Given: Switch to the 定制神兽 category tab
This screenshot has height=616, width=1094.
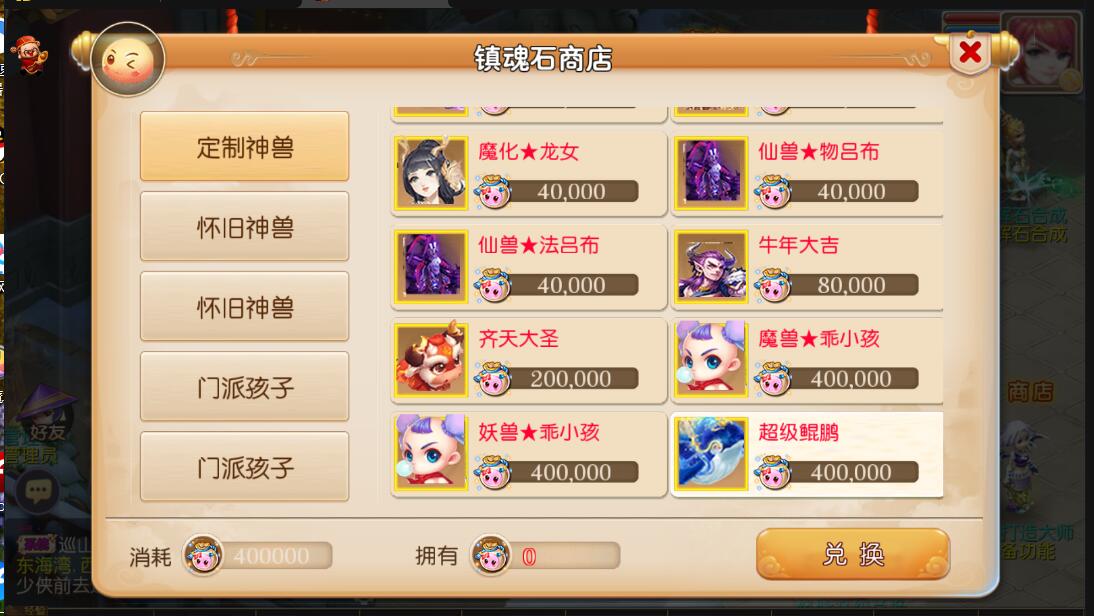Looking at the screenshot, I should click(244, 147).
